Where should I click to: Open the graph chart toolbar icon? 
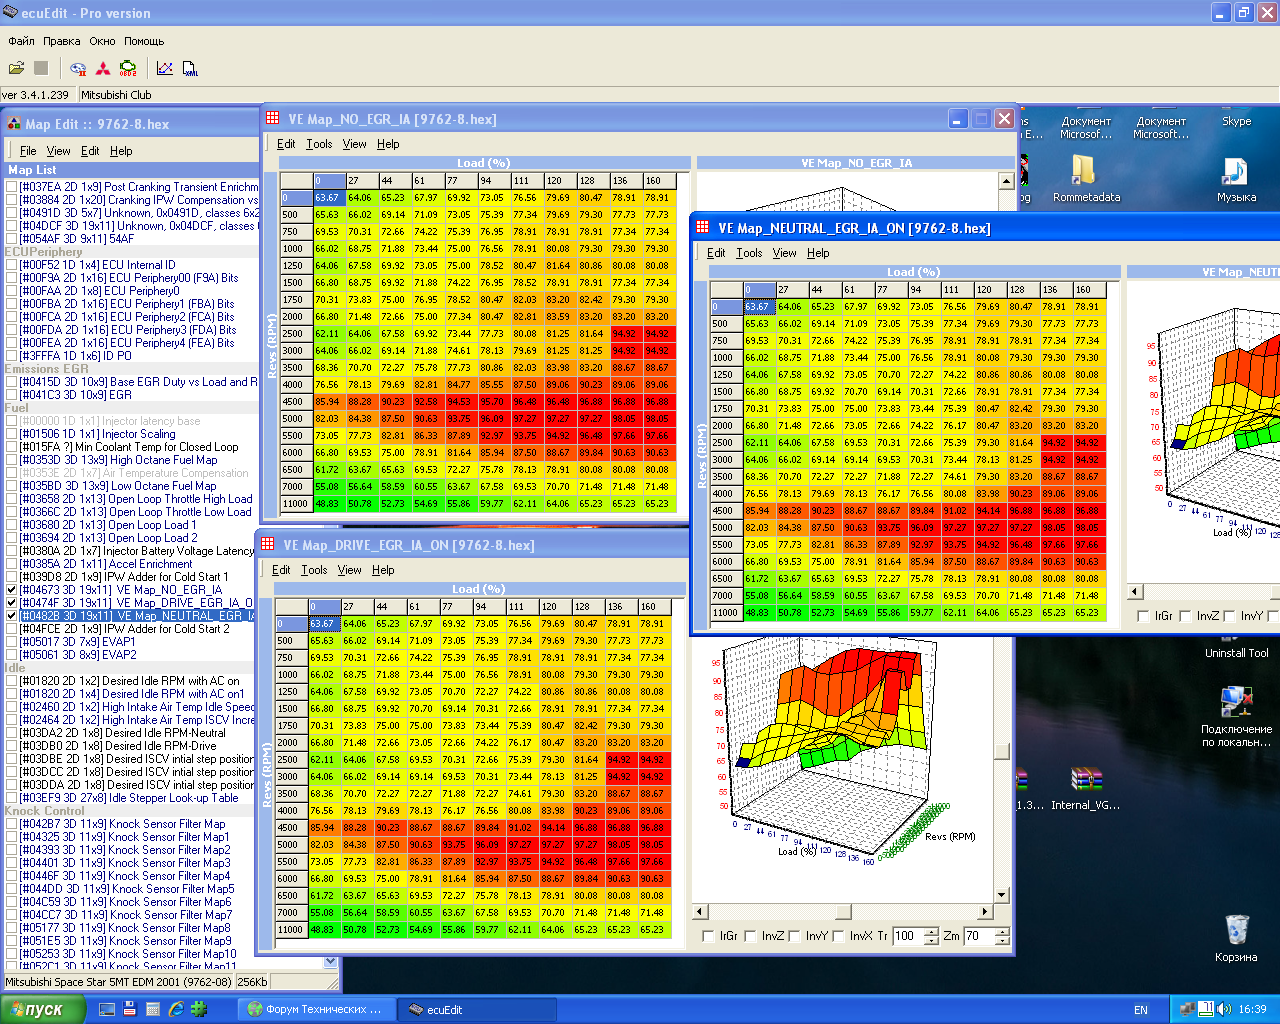tap(165, 68)
